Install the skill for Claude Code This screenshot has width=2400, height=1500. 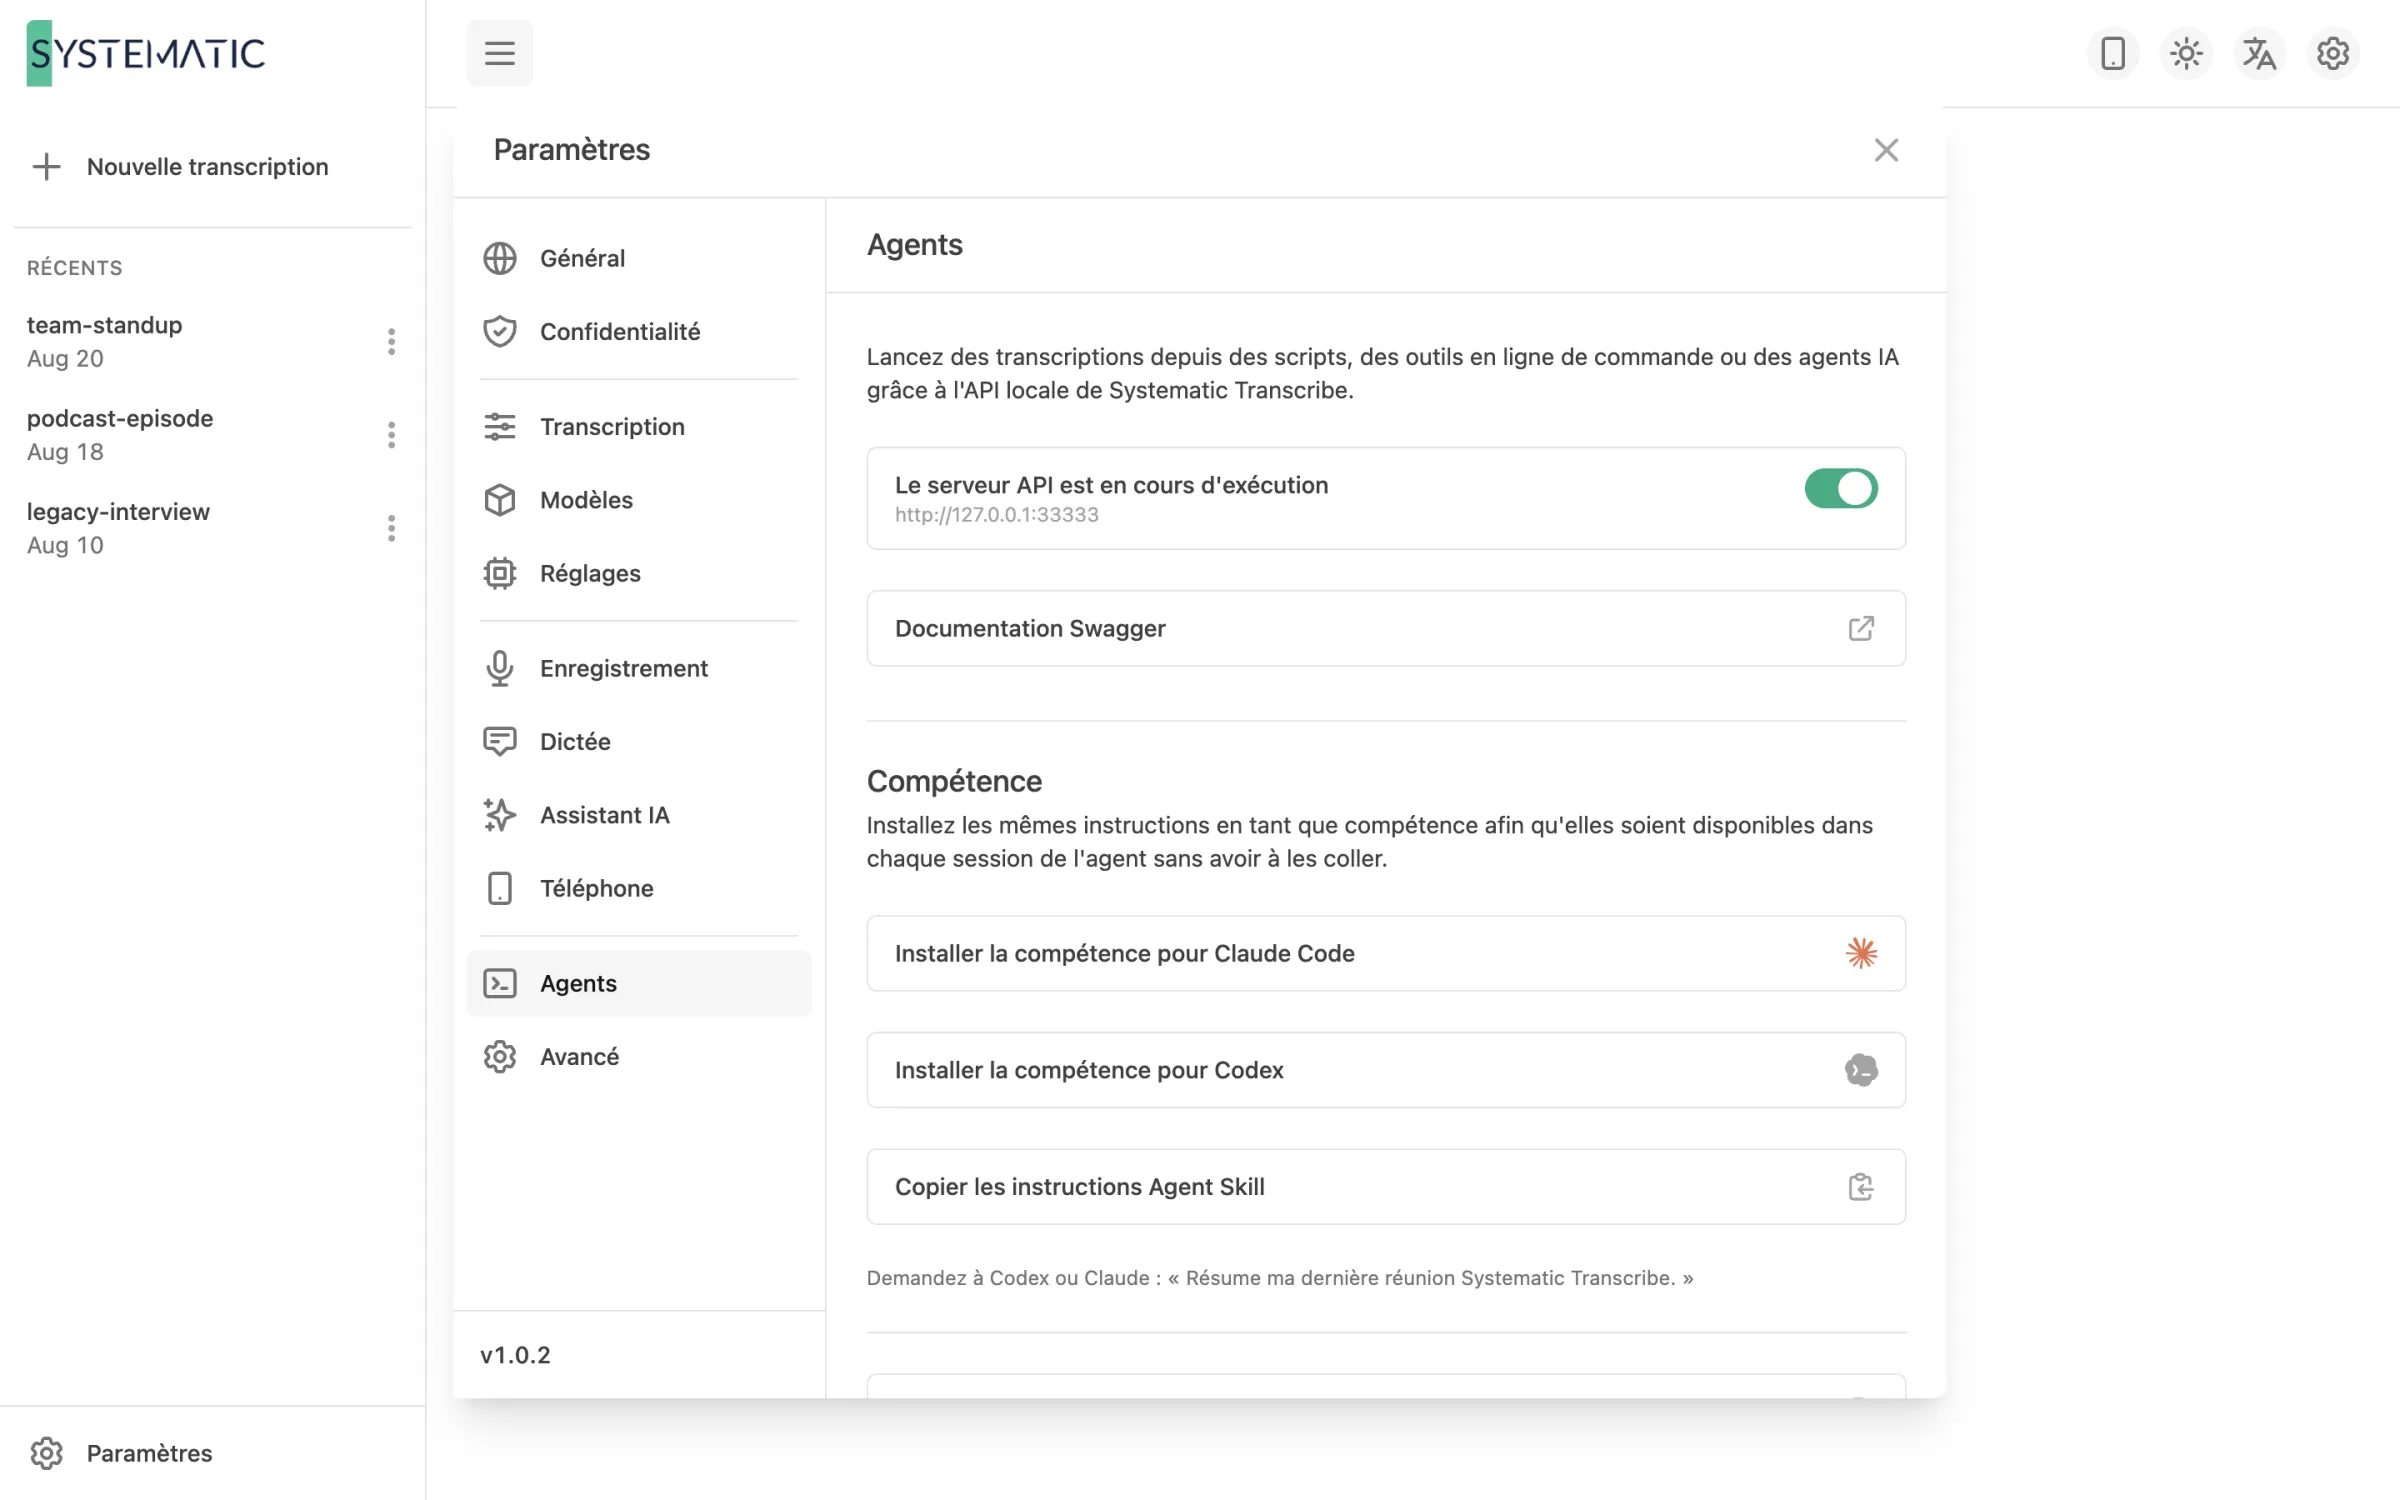1386,953
